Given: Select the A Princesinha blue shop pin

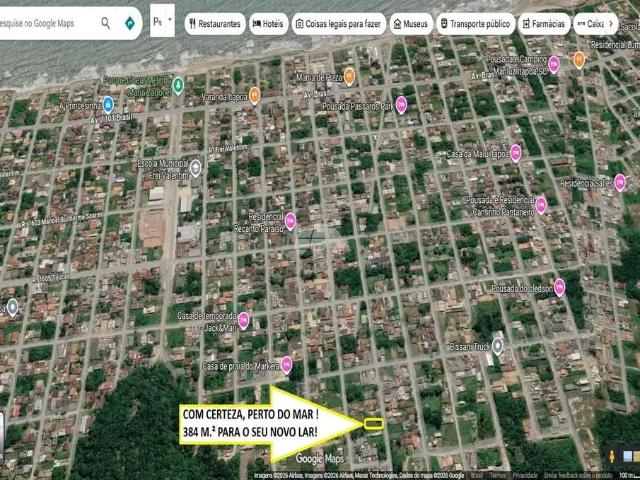Looking at the screenshot, I should (108, 105).
